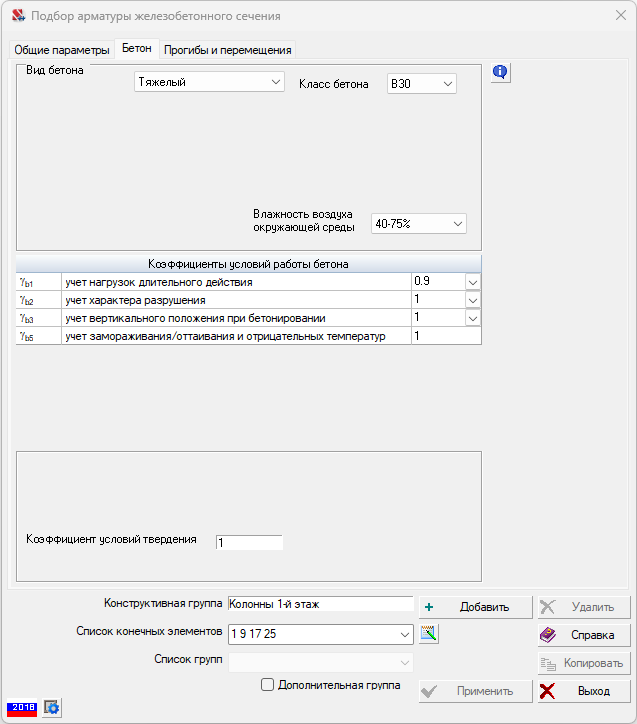
Task: Click the γb1 value 0.9 cell
Action: click(x=438, y=282)
